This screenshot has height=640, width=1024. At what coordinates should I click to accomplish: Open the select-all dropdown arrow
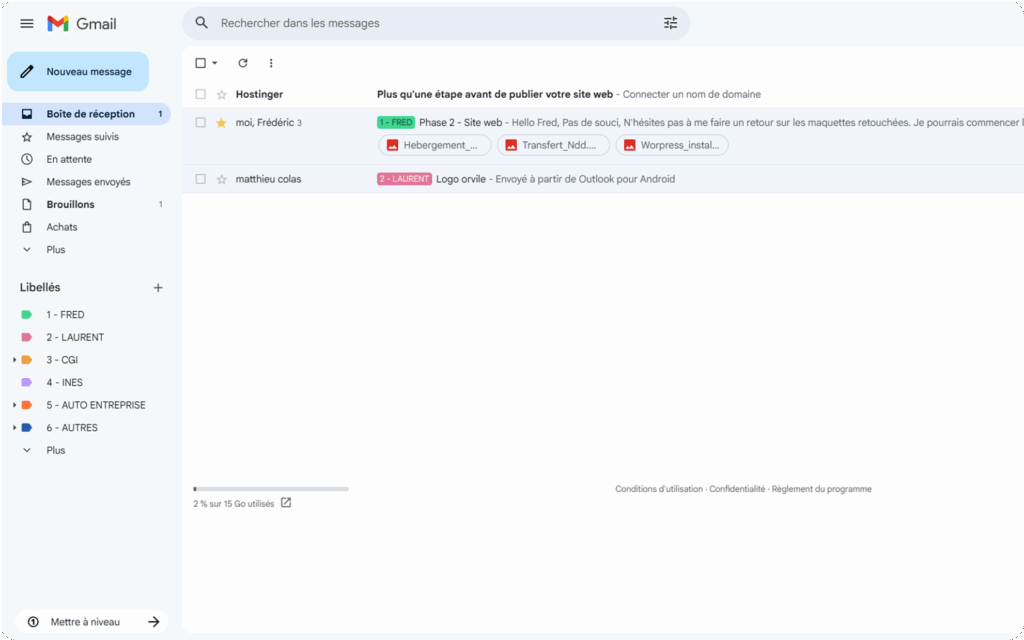215,63
